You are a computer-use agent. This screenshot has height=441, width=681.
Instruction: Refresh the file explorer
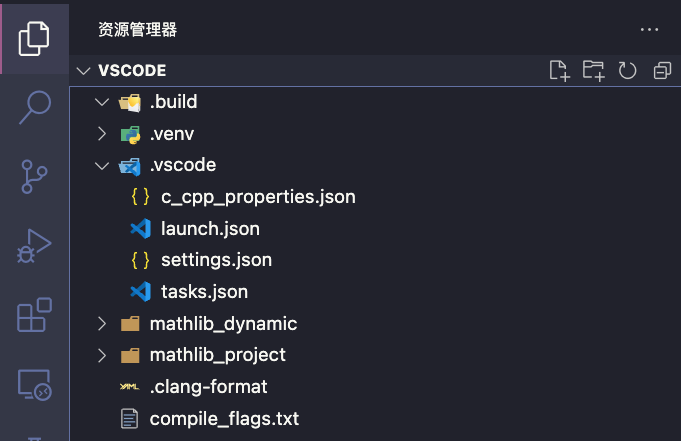click(627, 70)
